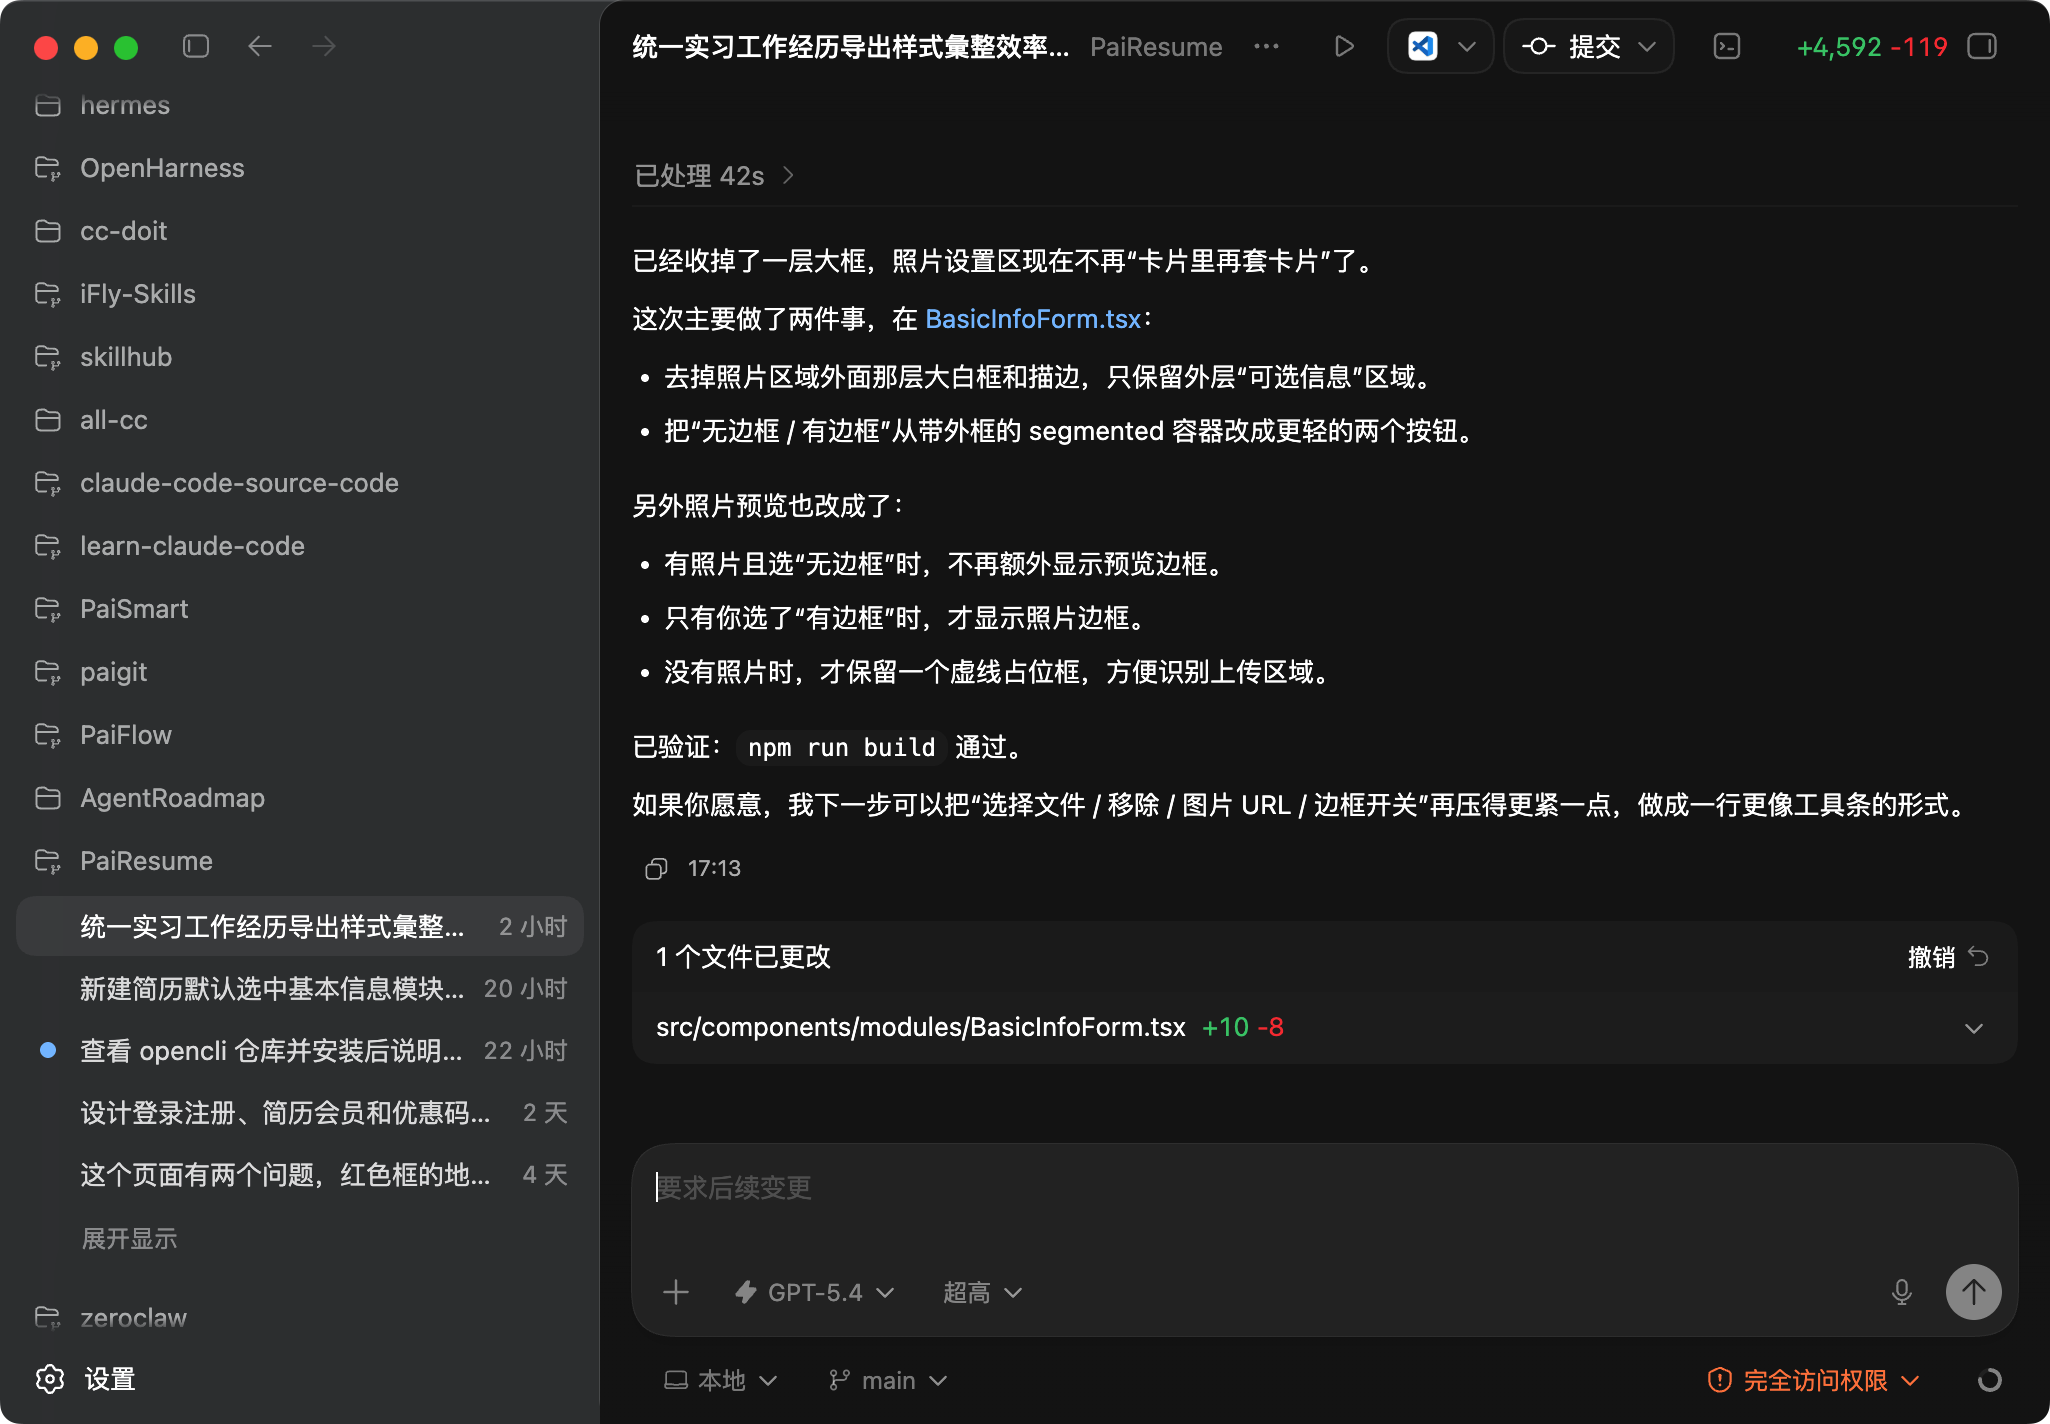
Task: Open the 新建简历默认选中基本信息模块 thread
Action: pyautogui.click(x=272, y=989)
